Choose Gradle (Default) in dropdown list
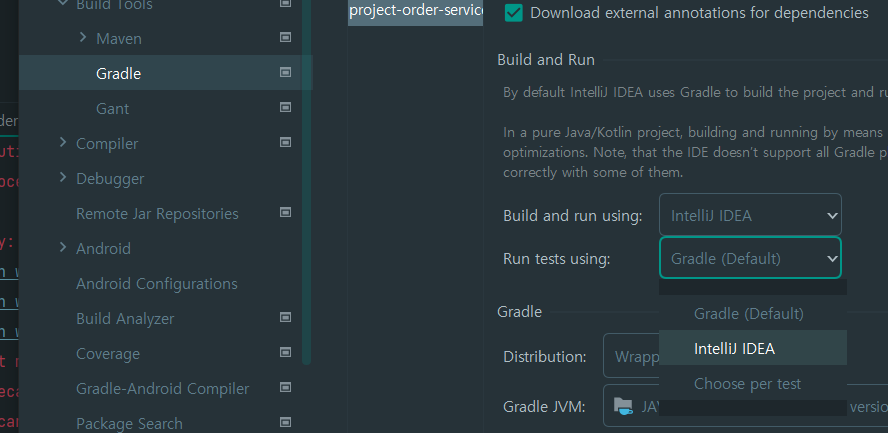888x433 pixels. pyautogui.click(x=753, y=313)
